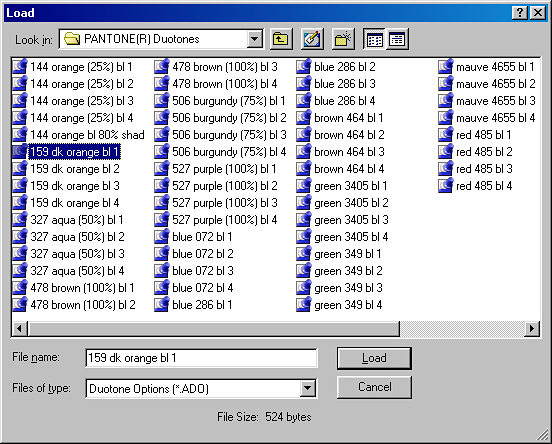
Task: Click file icon of blue 286 bl 2
Action: [x=304, y=66]
